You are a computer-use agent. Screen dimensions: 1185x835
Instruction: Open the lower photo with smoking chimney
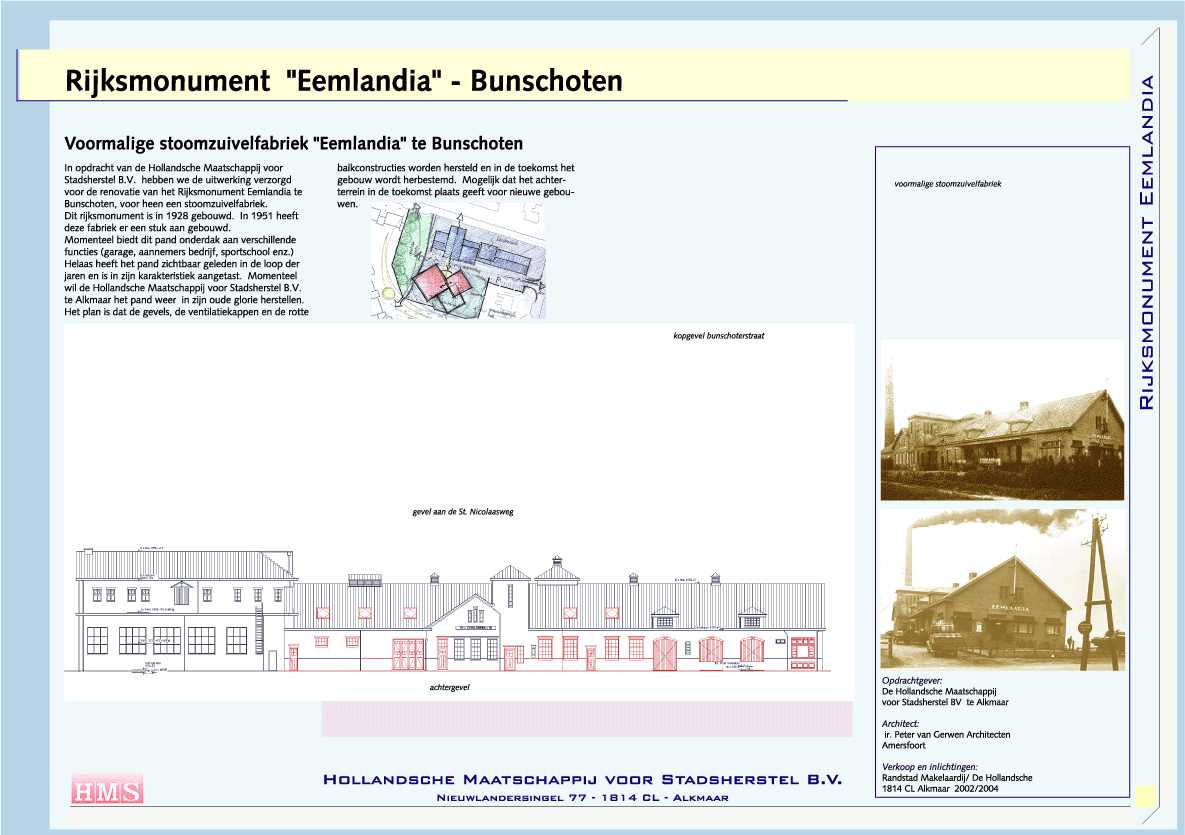coord(1001,590)
